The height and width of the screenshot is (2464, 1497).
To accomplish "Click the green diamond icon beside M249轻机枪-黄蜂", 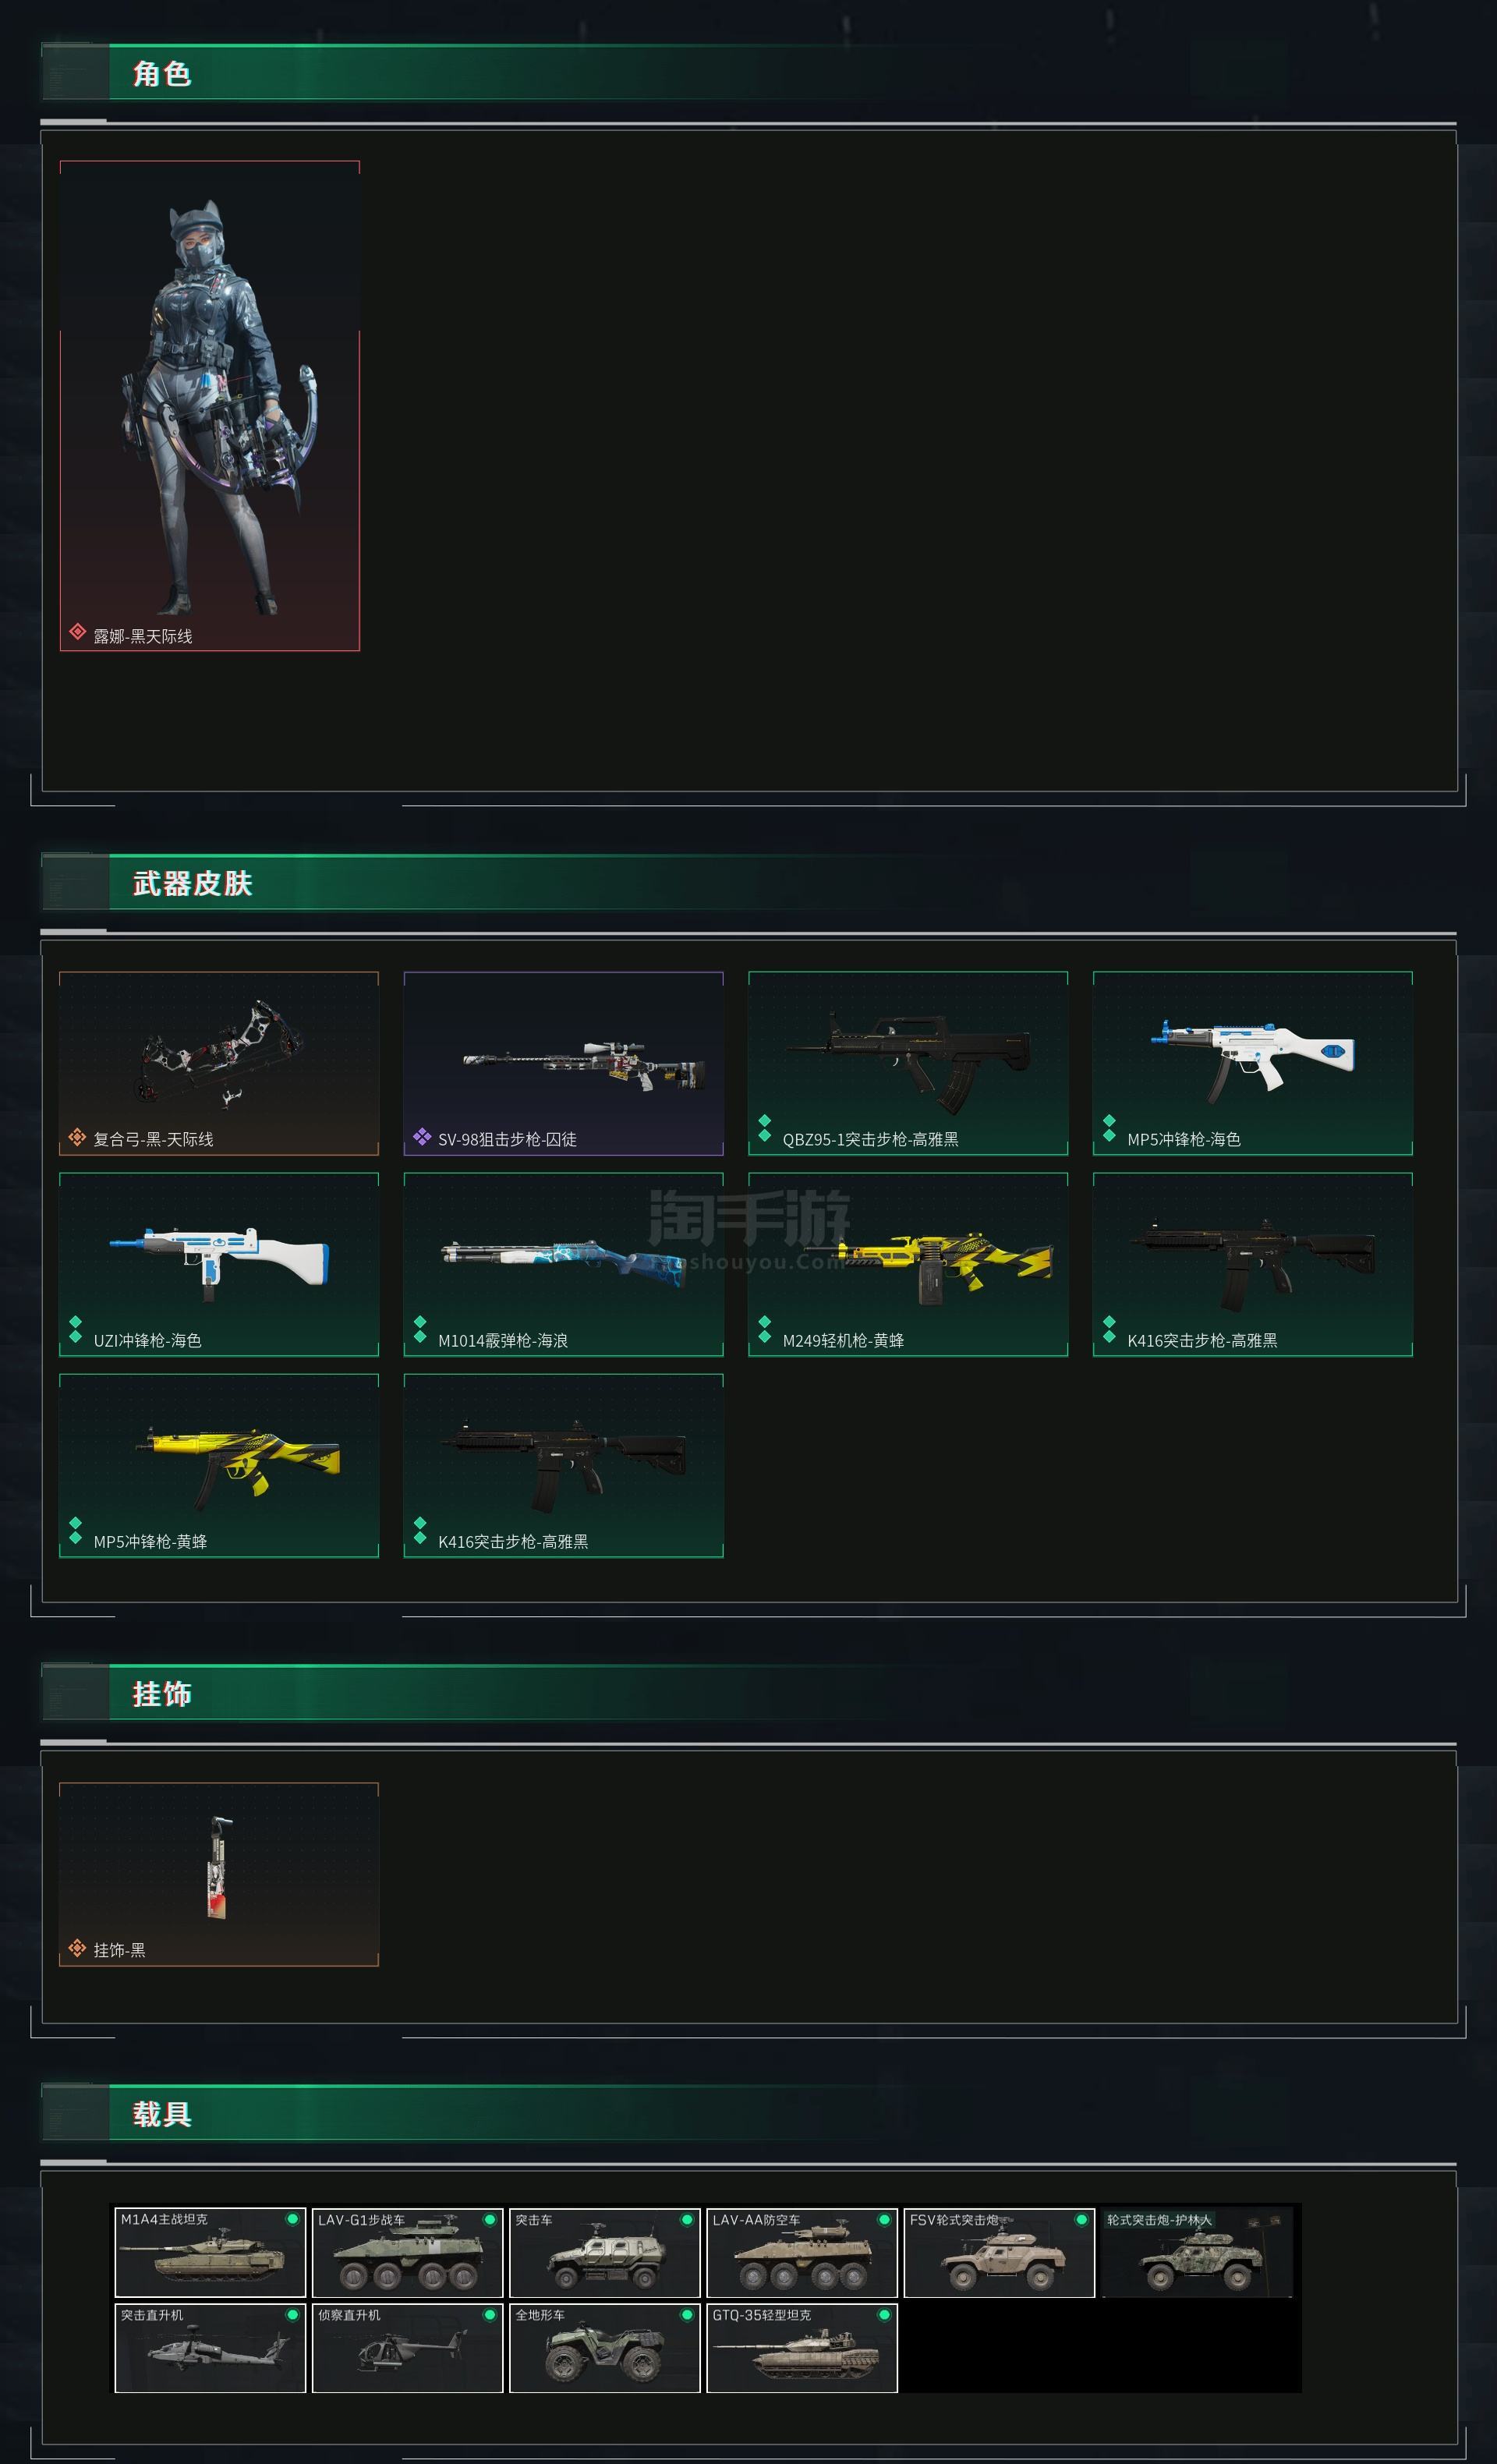I will (764, 1329).
